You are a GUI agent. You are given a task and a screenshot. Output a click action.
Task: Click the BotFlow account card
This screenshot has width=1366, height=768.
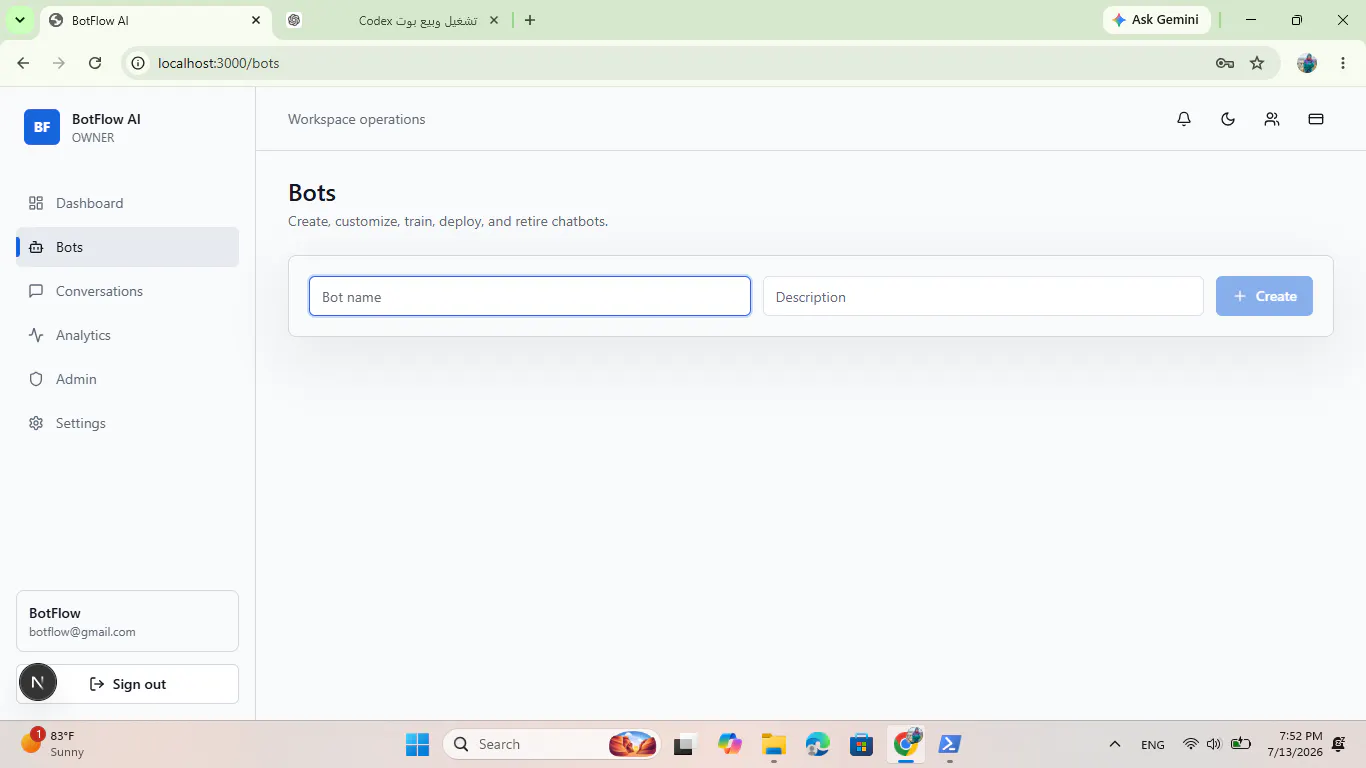(127, 621)
